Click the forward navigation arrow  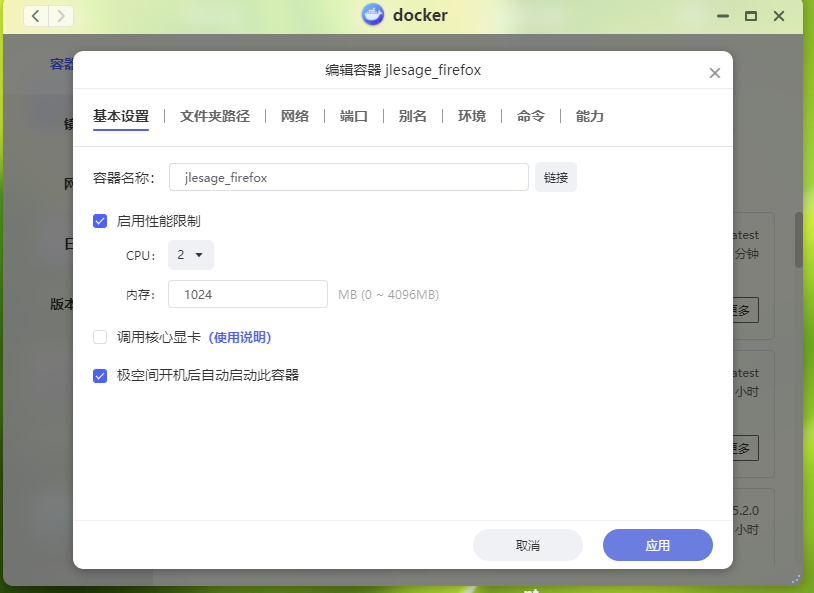point(61,16)
